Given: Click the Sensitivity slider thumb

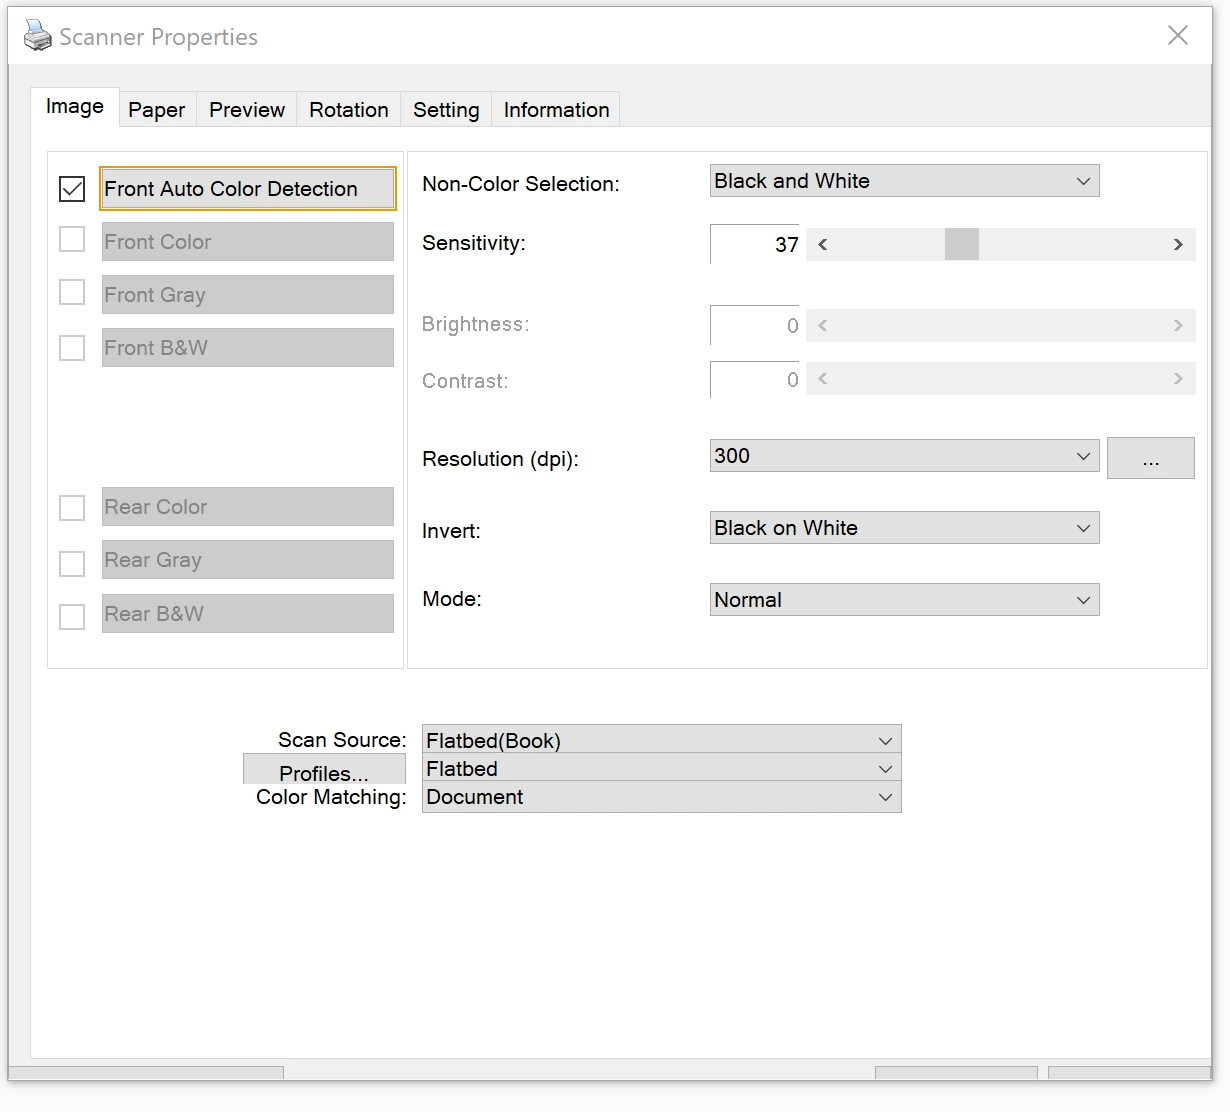Looking at the screenshot, I should (x=962, y=244).
